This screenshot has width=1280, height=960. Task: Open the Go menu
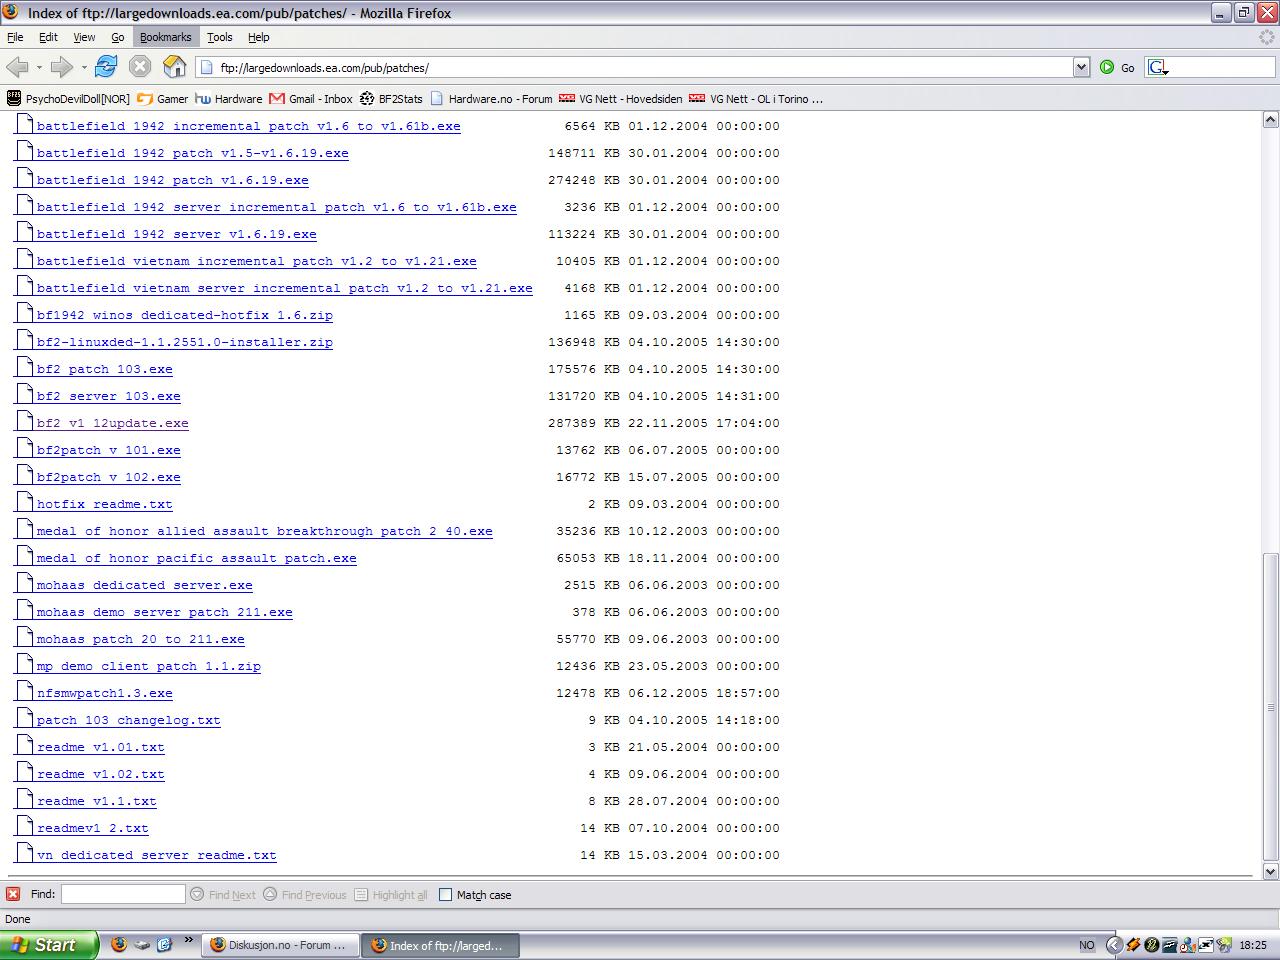tap(118, 37)
